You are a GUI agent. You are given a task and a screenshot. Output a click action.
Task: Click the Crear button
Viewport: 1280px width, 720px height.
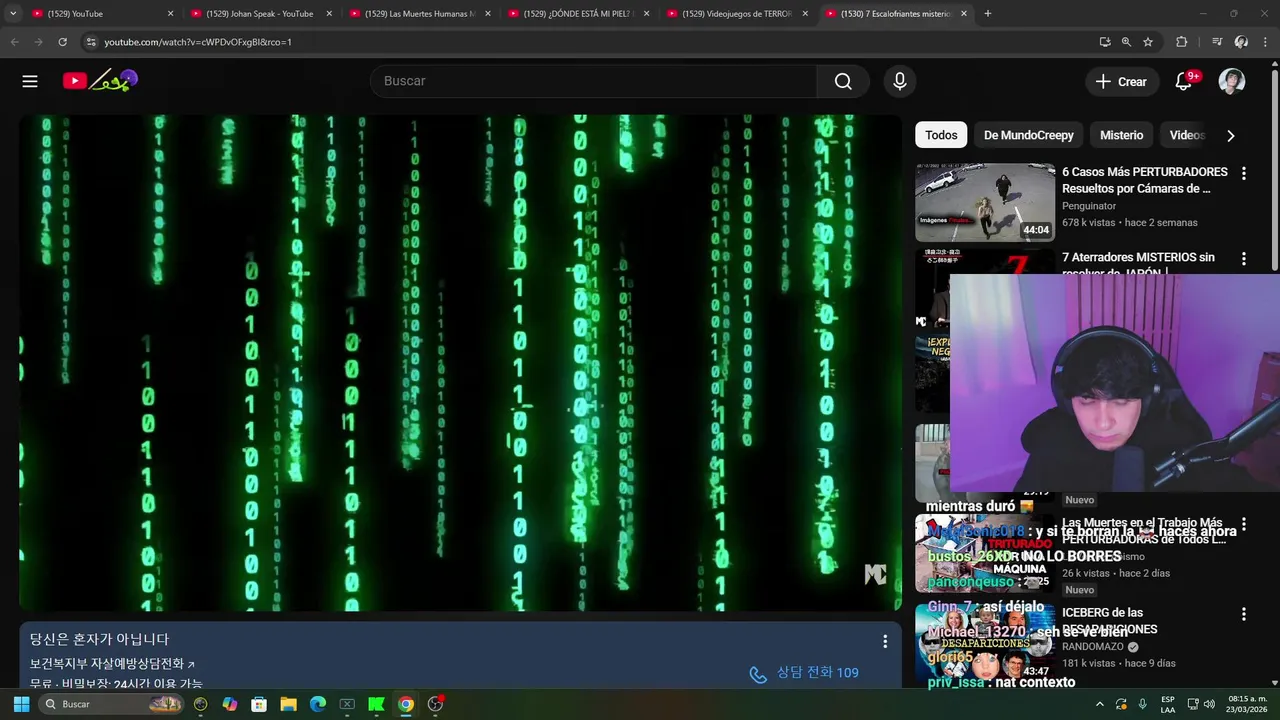coord(1121,81)
